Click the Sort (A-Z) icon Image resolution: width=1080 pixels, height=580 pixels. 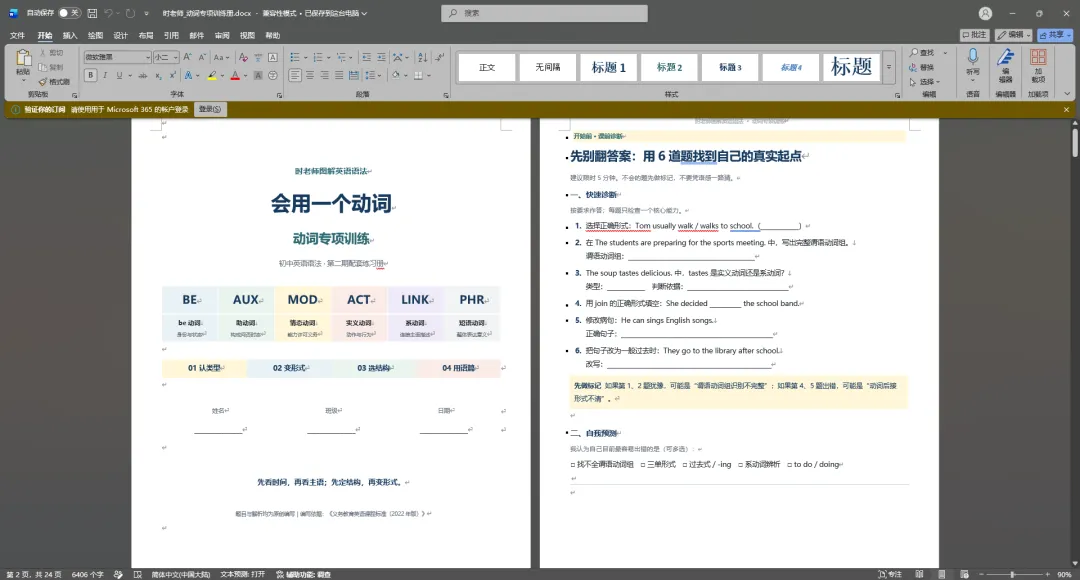click(422, 57)
